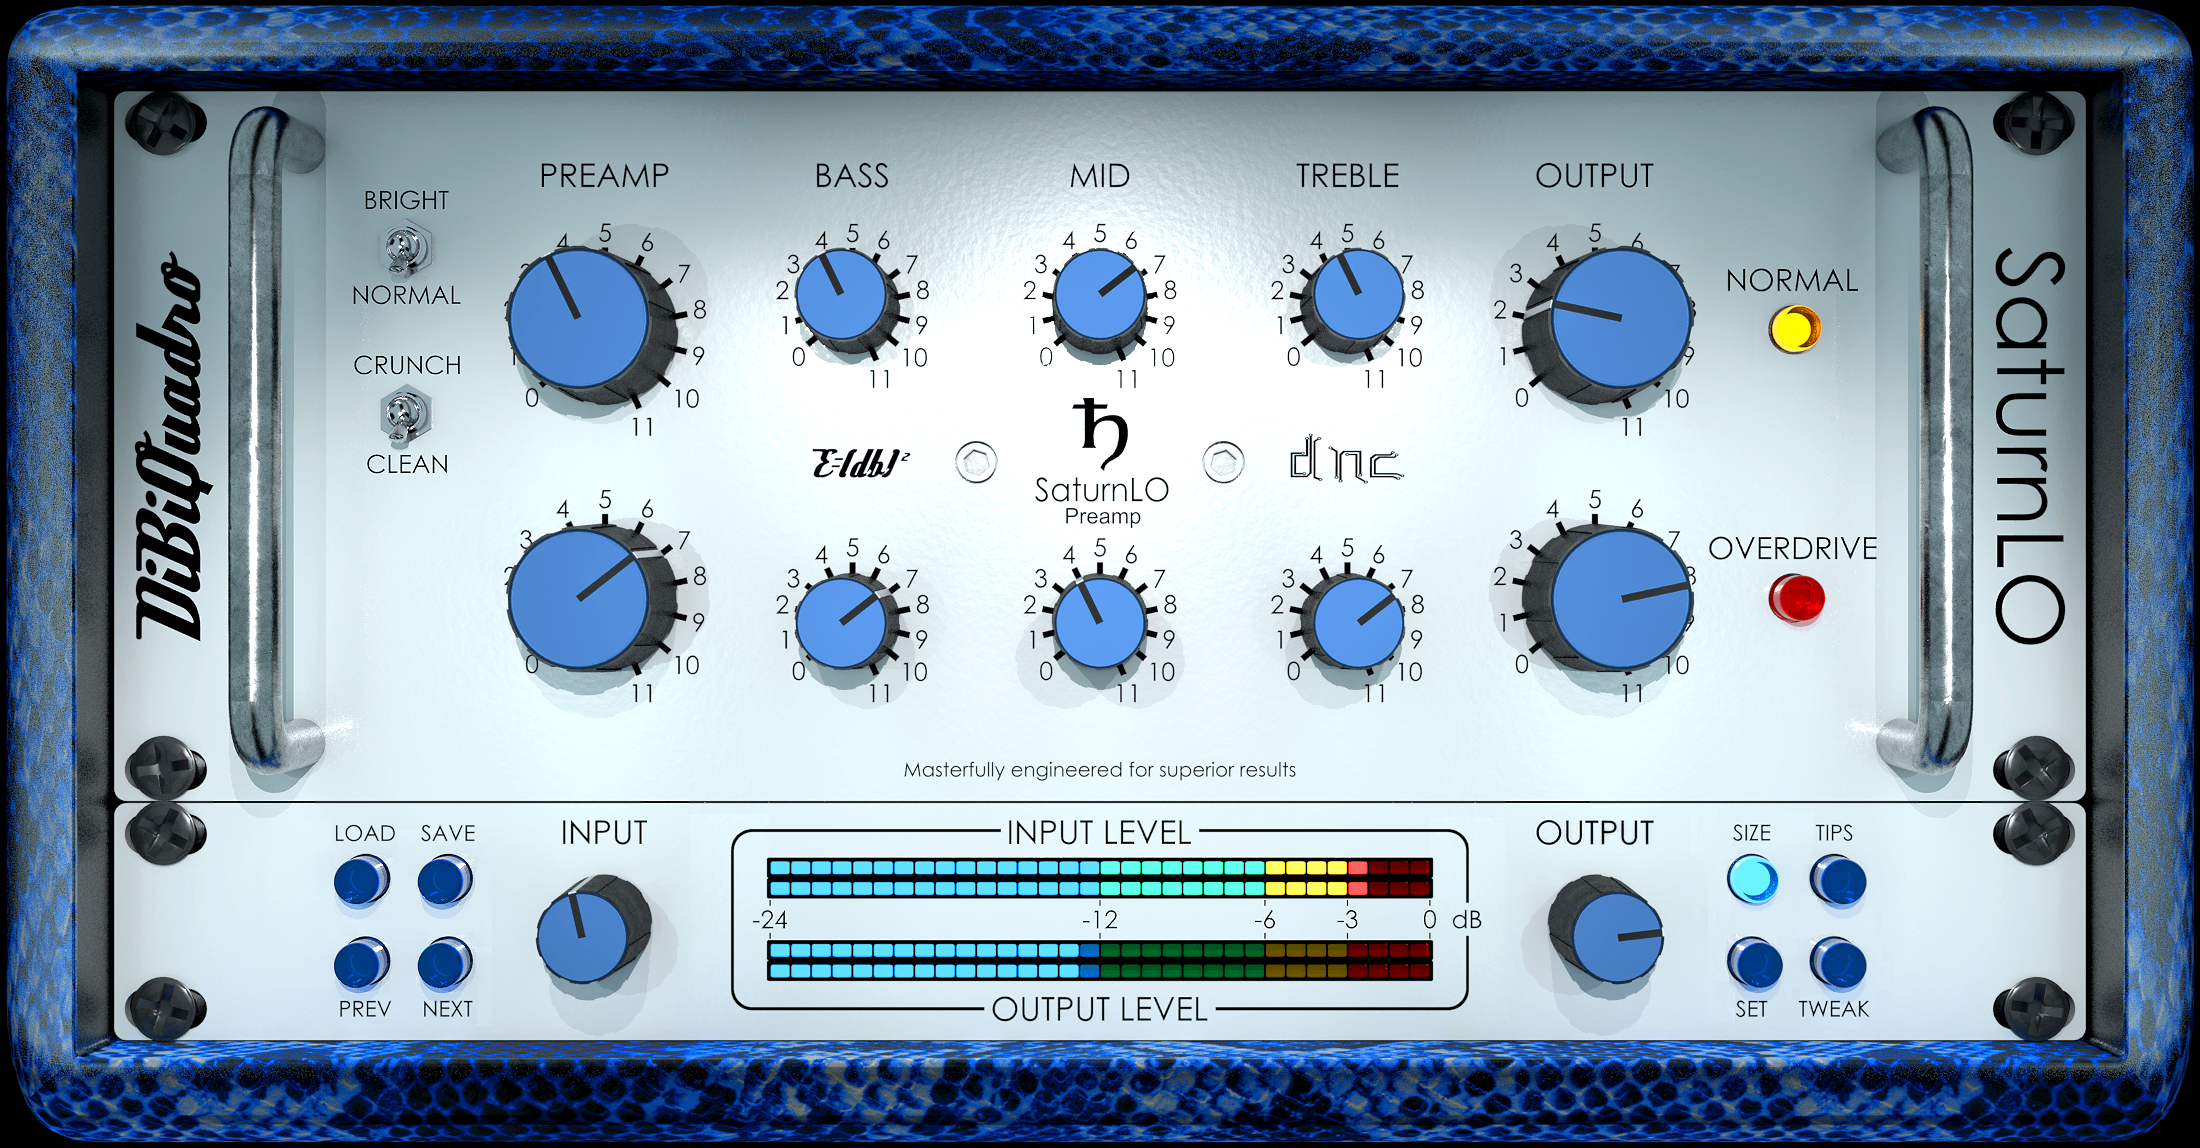This screenshot has height=1148, width=2200.
Task: Click the bottom-row MID knob
Action: tap(1099, 622)
